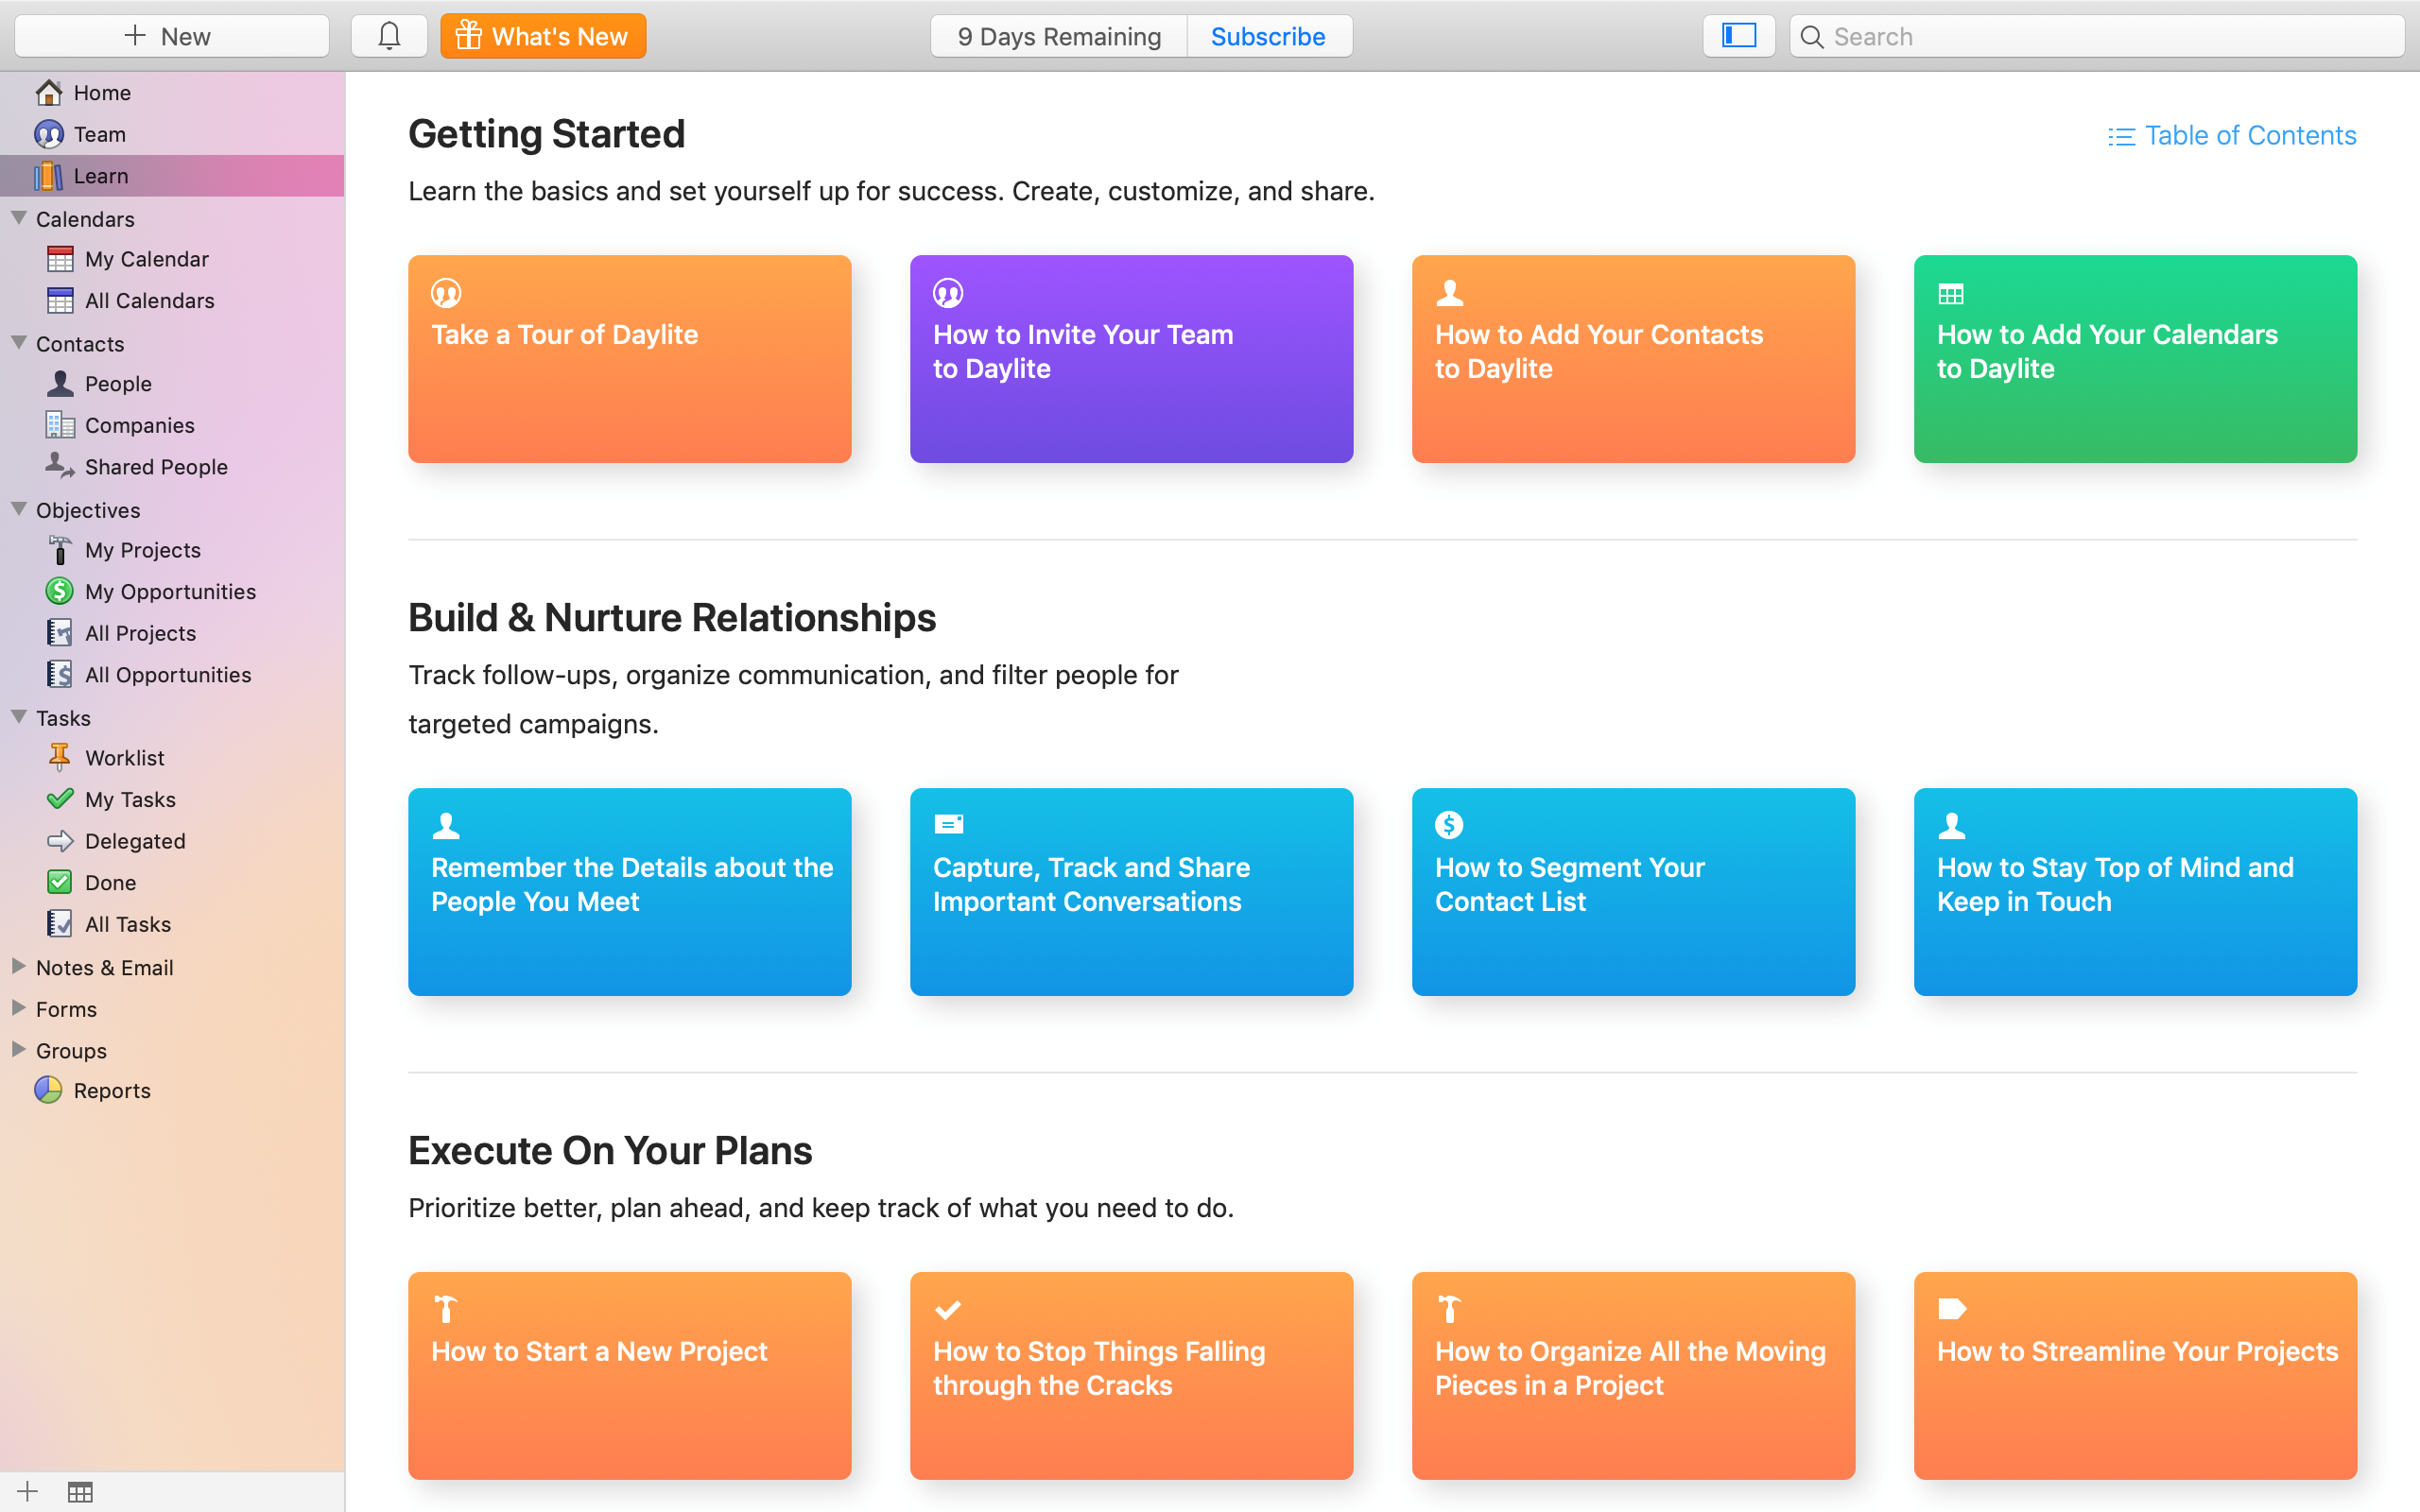Select the All Tasks icon
2420x1512 pixels.
click(60, 924)
